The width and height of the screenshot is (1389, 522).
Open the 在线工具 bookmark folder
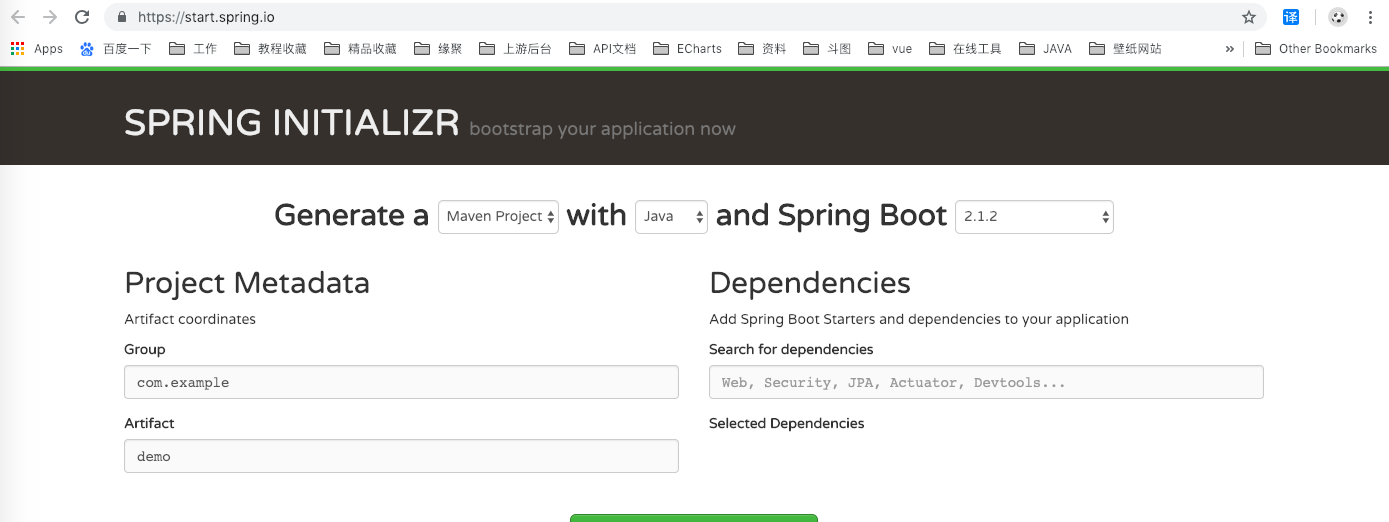click(x=965, y=48)
